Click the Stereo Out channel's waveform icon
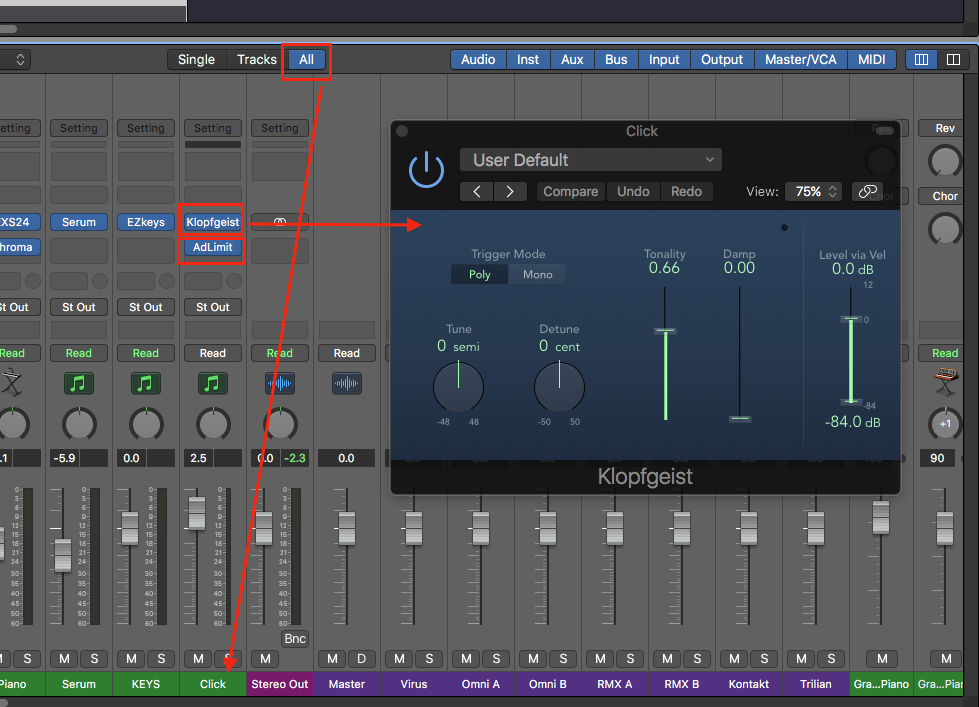This screenshot has width=979, height=707. point(280,383)
